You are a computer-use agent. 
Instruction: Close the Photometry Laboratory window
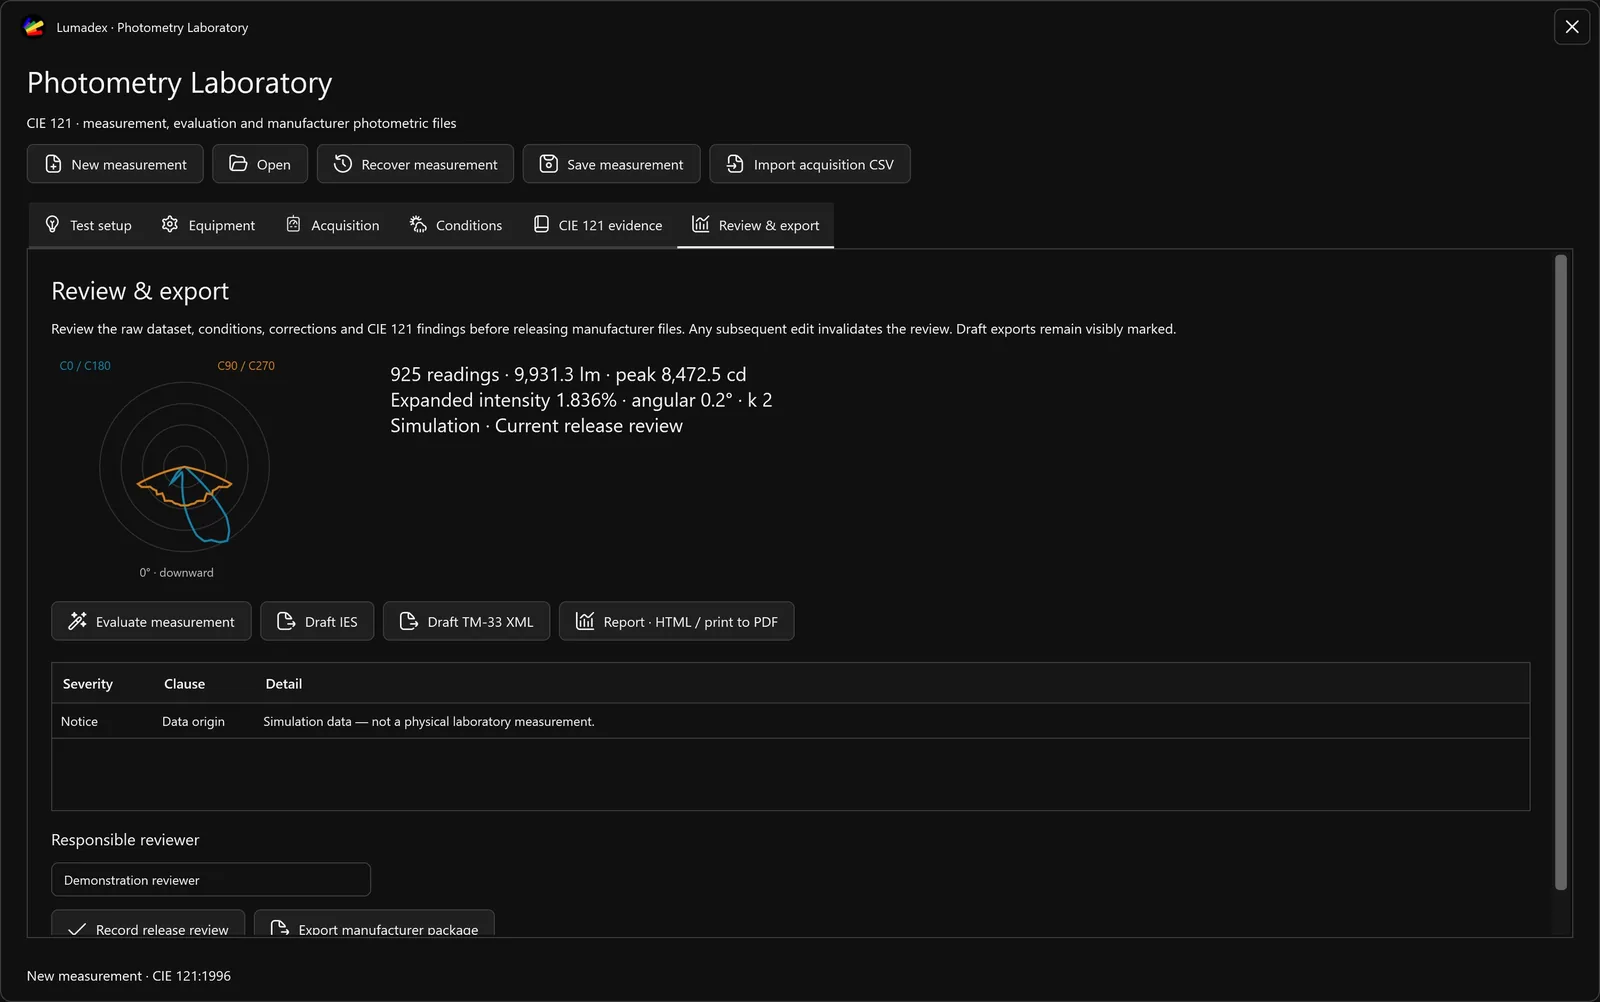[1572, 27]
